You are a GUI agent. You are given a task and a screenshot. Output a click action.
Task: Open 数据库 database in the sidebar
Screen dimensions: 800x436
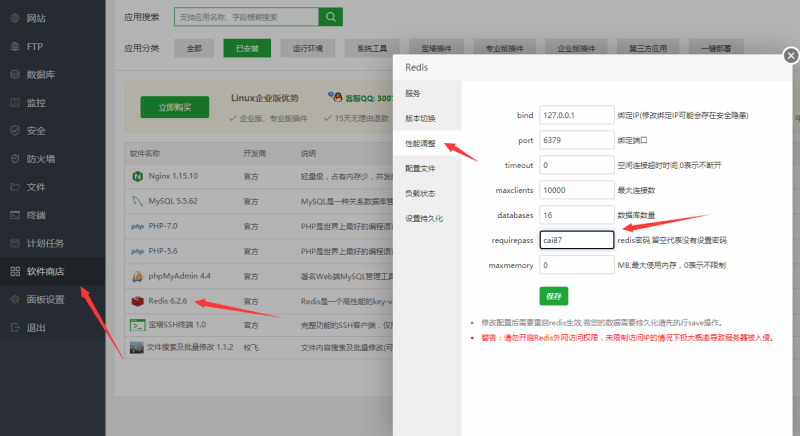[40, 74]
